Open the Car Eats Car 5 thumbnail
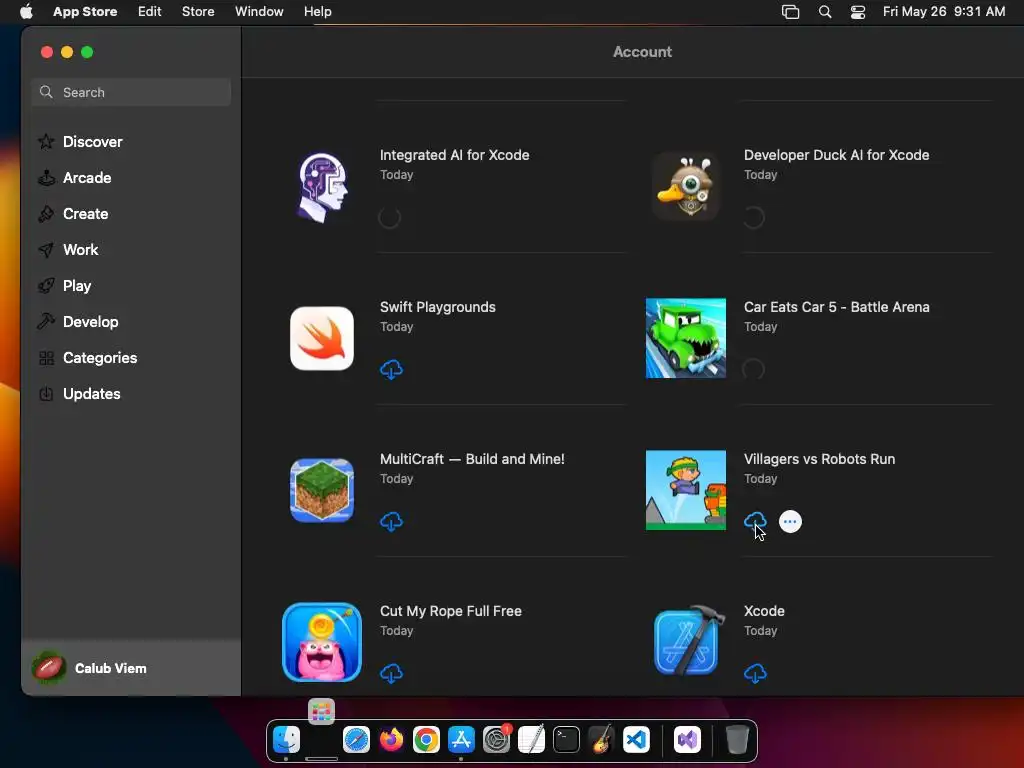 pyautogui.click(x=686, y=338)
